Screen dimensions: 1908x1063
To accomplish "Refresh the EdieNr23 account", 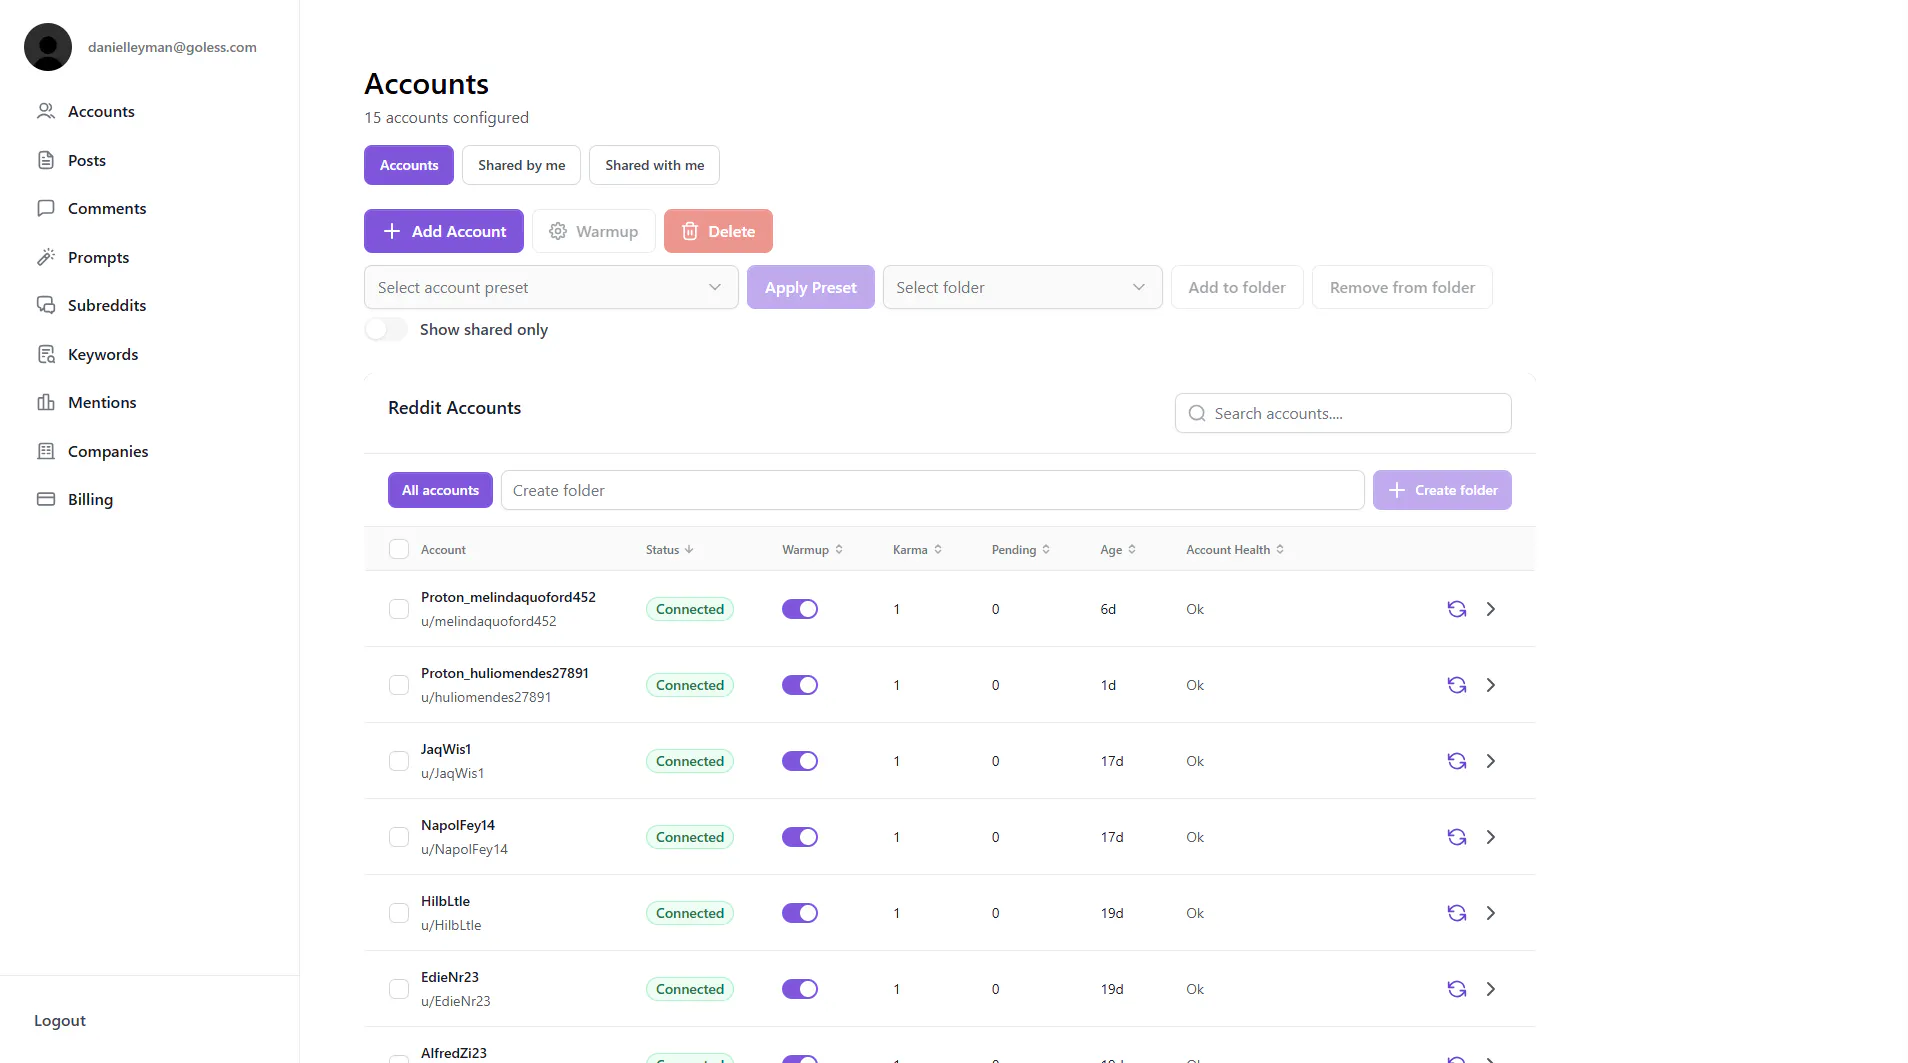I will [x=1457, y=989].
